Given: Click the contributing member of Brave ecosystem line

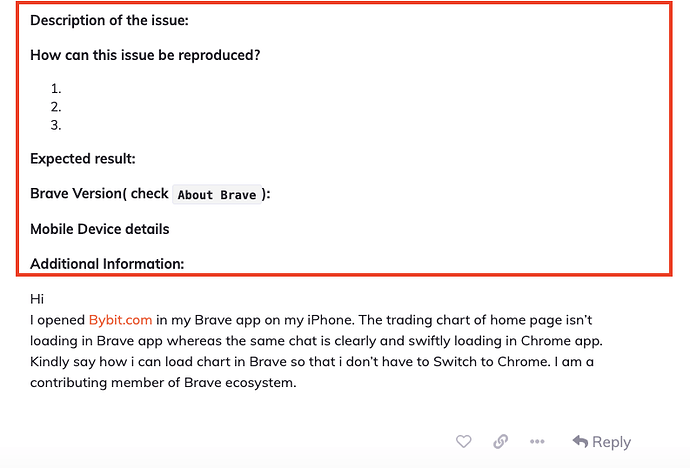Looking at the screenshot, I should [163, 382].
